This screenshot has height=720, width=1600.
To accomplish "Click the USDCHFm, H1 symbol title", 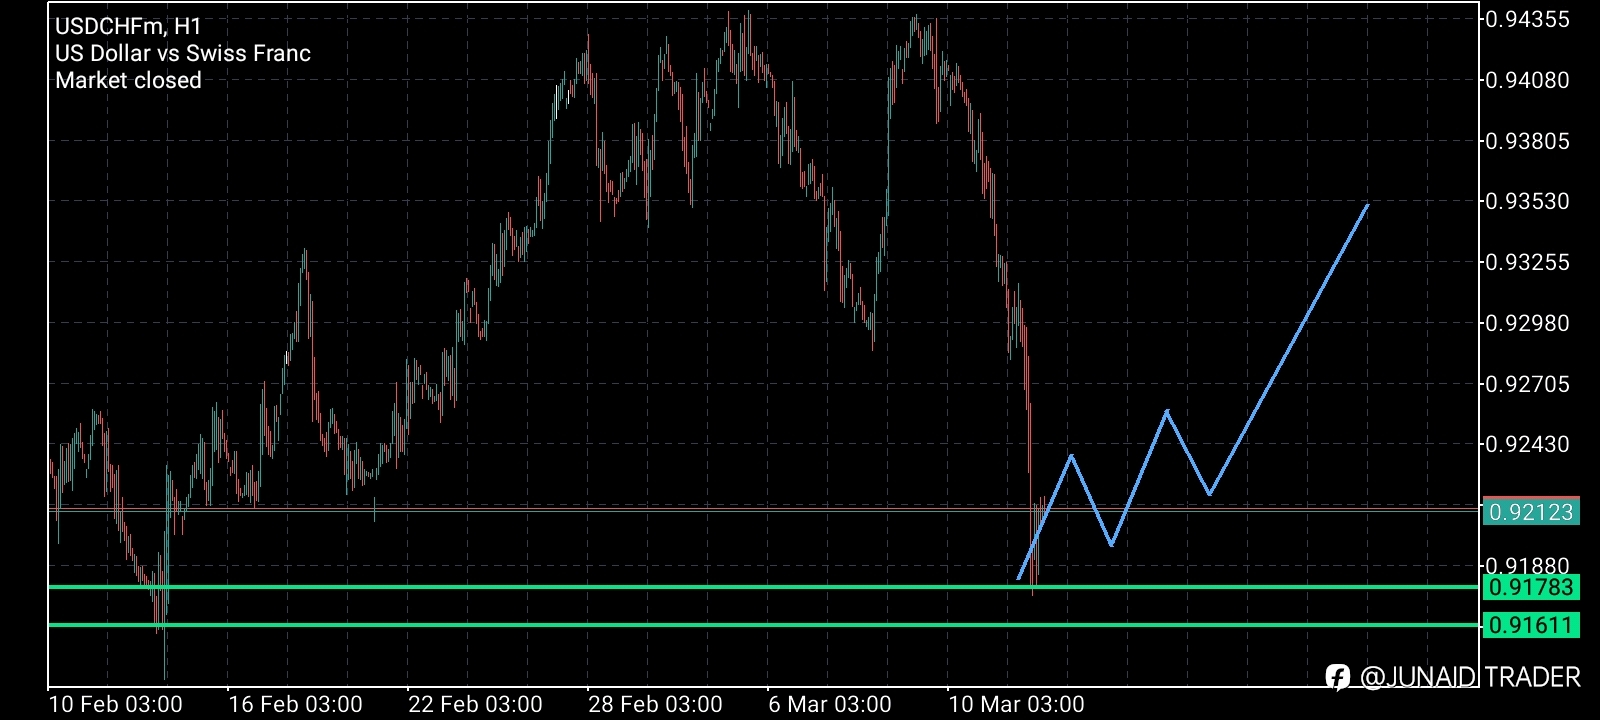I will (128, 26).
